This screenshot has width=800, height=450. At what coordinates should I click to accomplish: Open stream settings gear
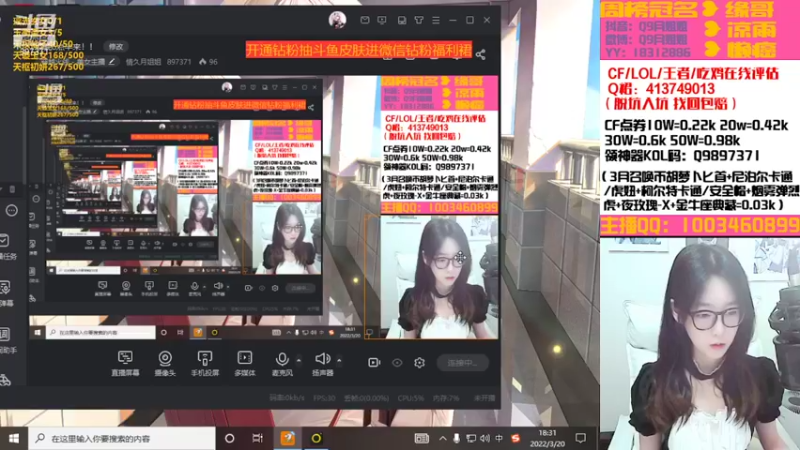pyautogui.click(x=419, y=363)
